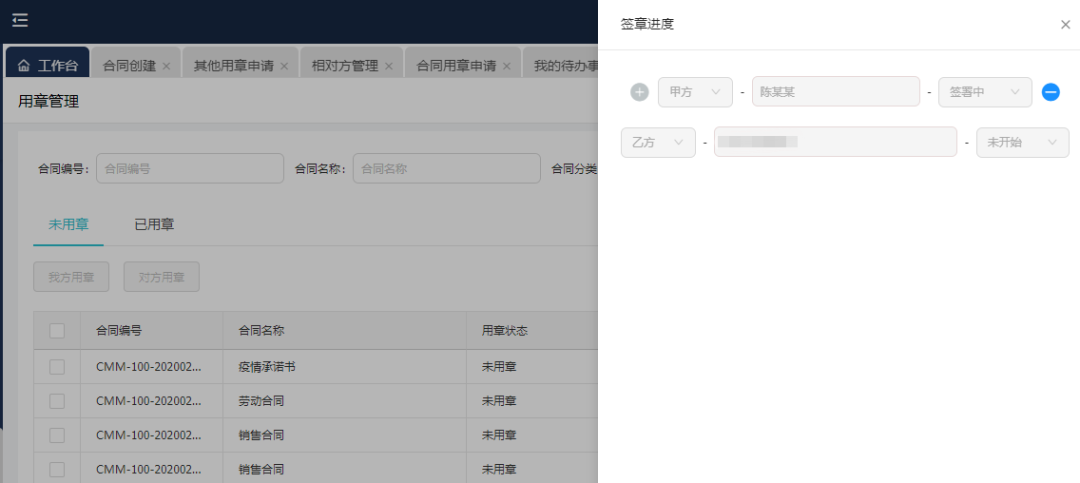
Task: Close the 相对方管理 tab
Action: (389, 67)
